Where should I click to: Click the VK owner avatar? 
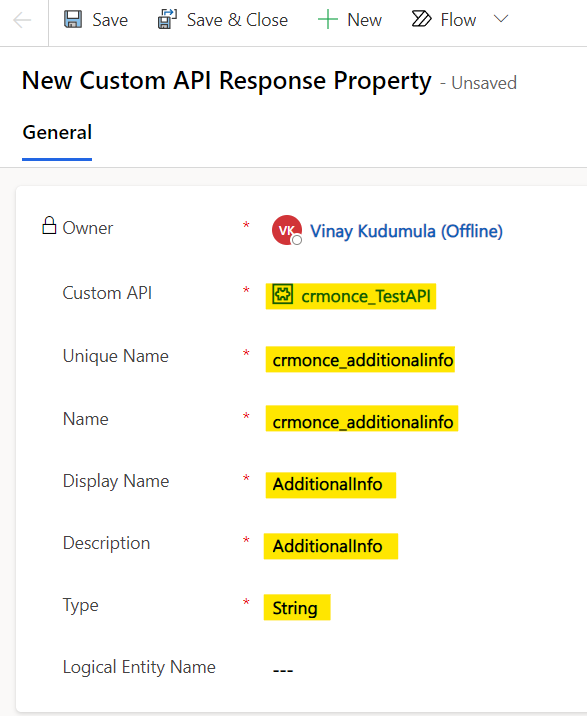click(x=287, y=230)
